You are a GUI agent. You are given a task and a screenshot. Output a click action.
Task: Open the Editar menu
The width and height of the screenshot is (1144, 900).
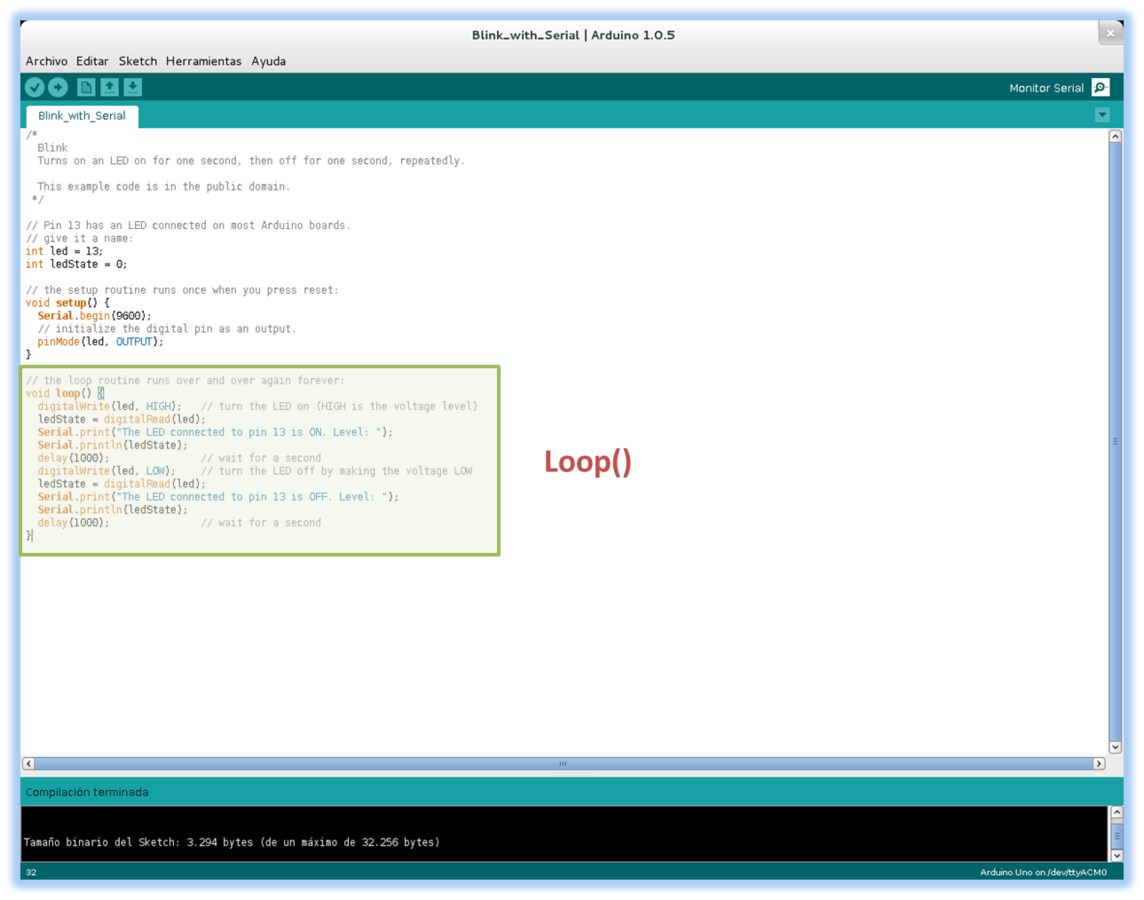click(x=92, y=61)
